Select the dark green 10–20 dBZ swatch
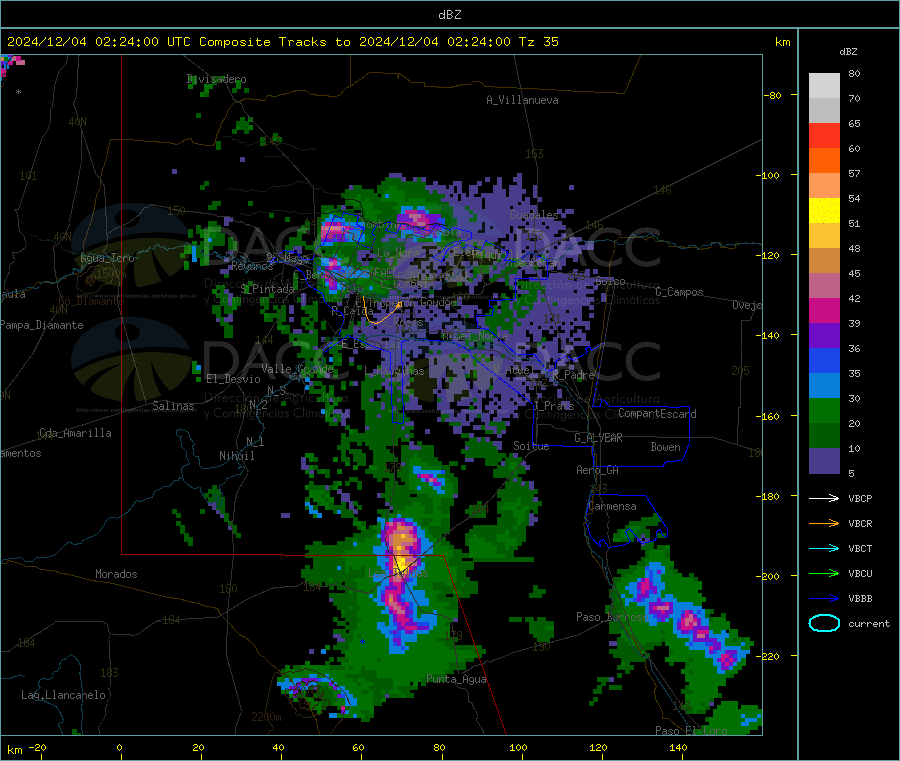Image resolution: width=900 pixels, height=761 pixels. point(824,435)
